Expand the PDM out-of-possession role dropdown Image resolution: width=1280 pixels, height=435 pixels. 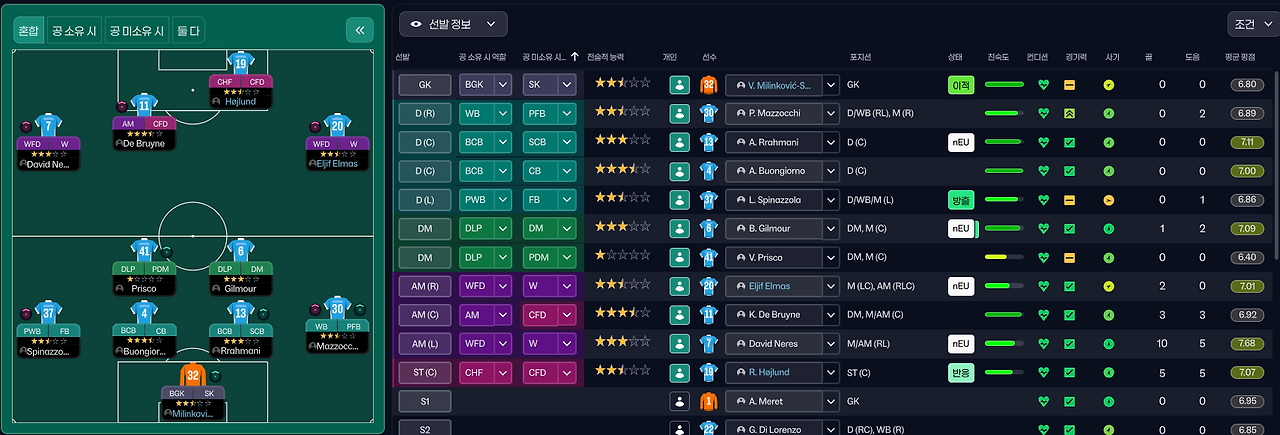tap(567, 258)
